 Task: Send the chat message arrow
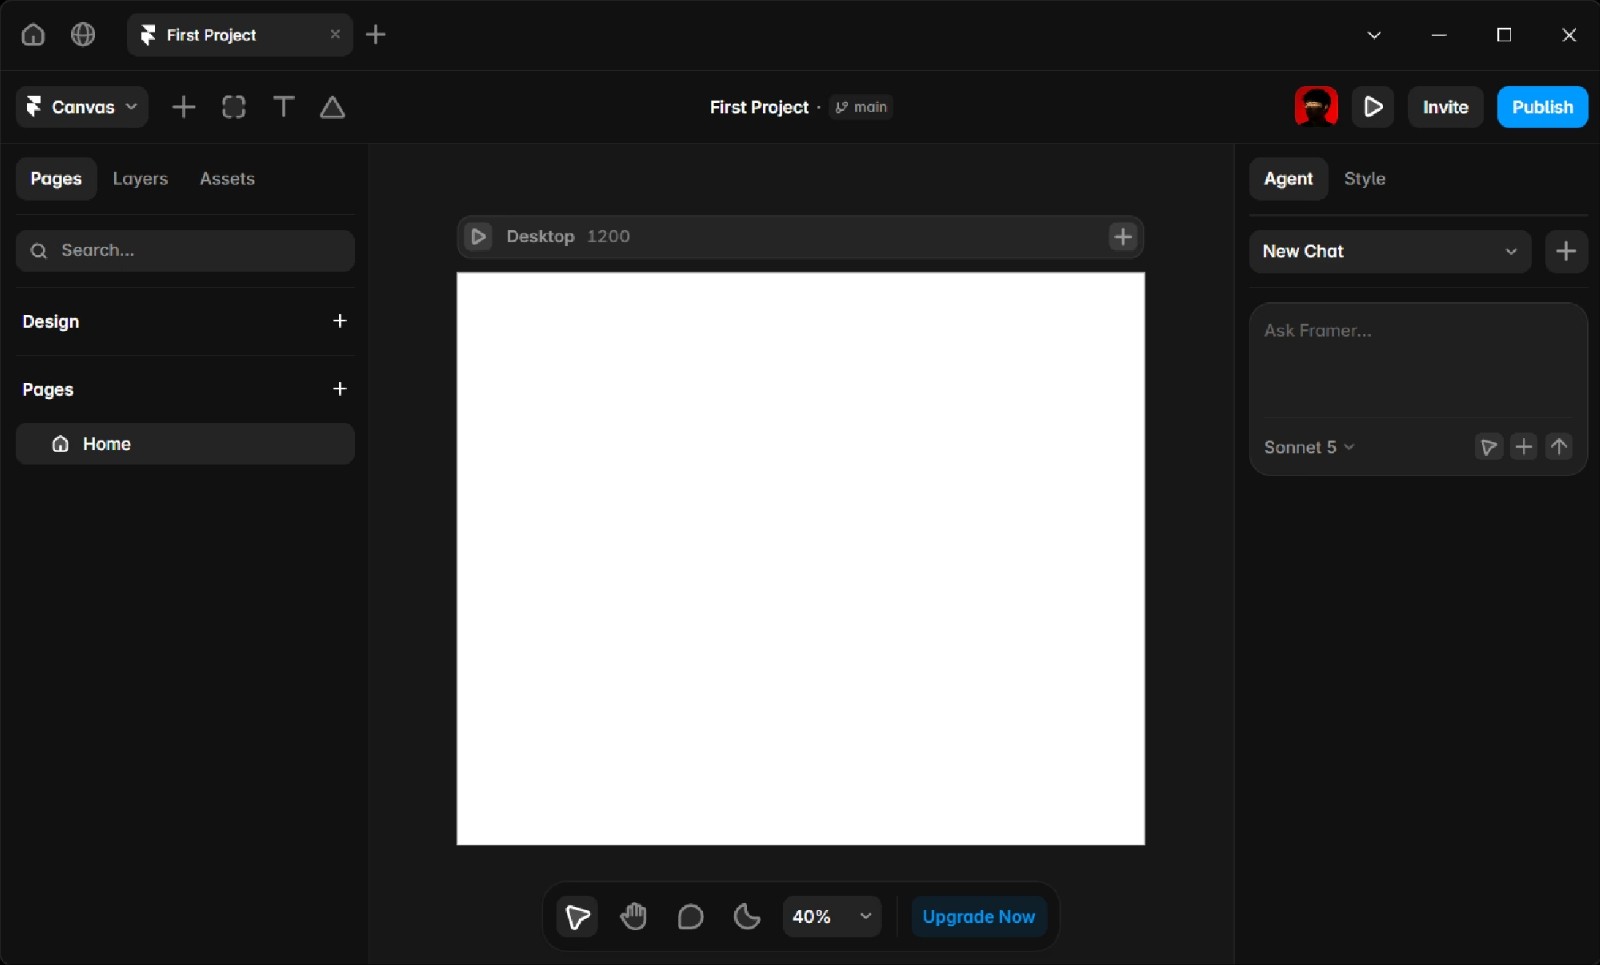coord(1559,447)
